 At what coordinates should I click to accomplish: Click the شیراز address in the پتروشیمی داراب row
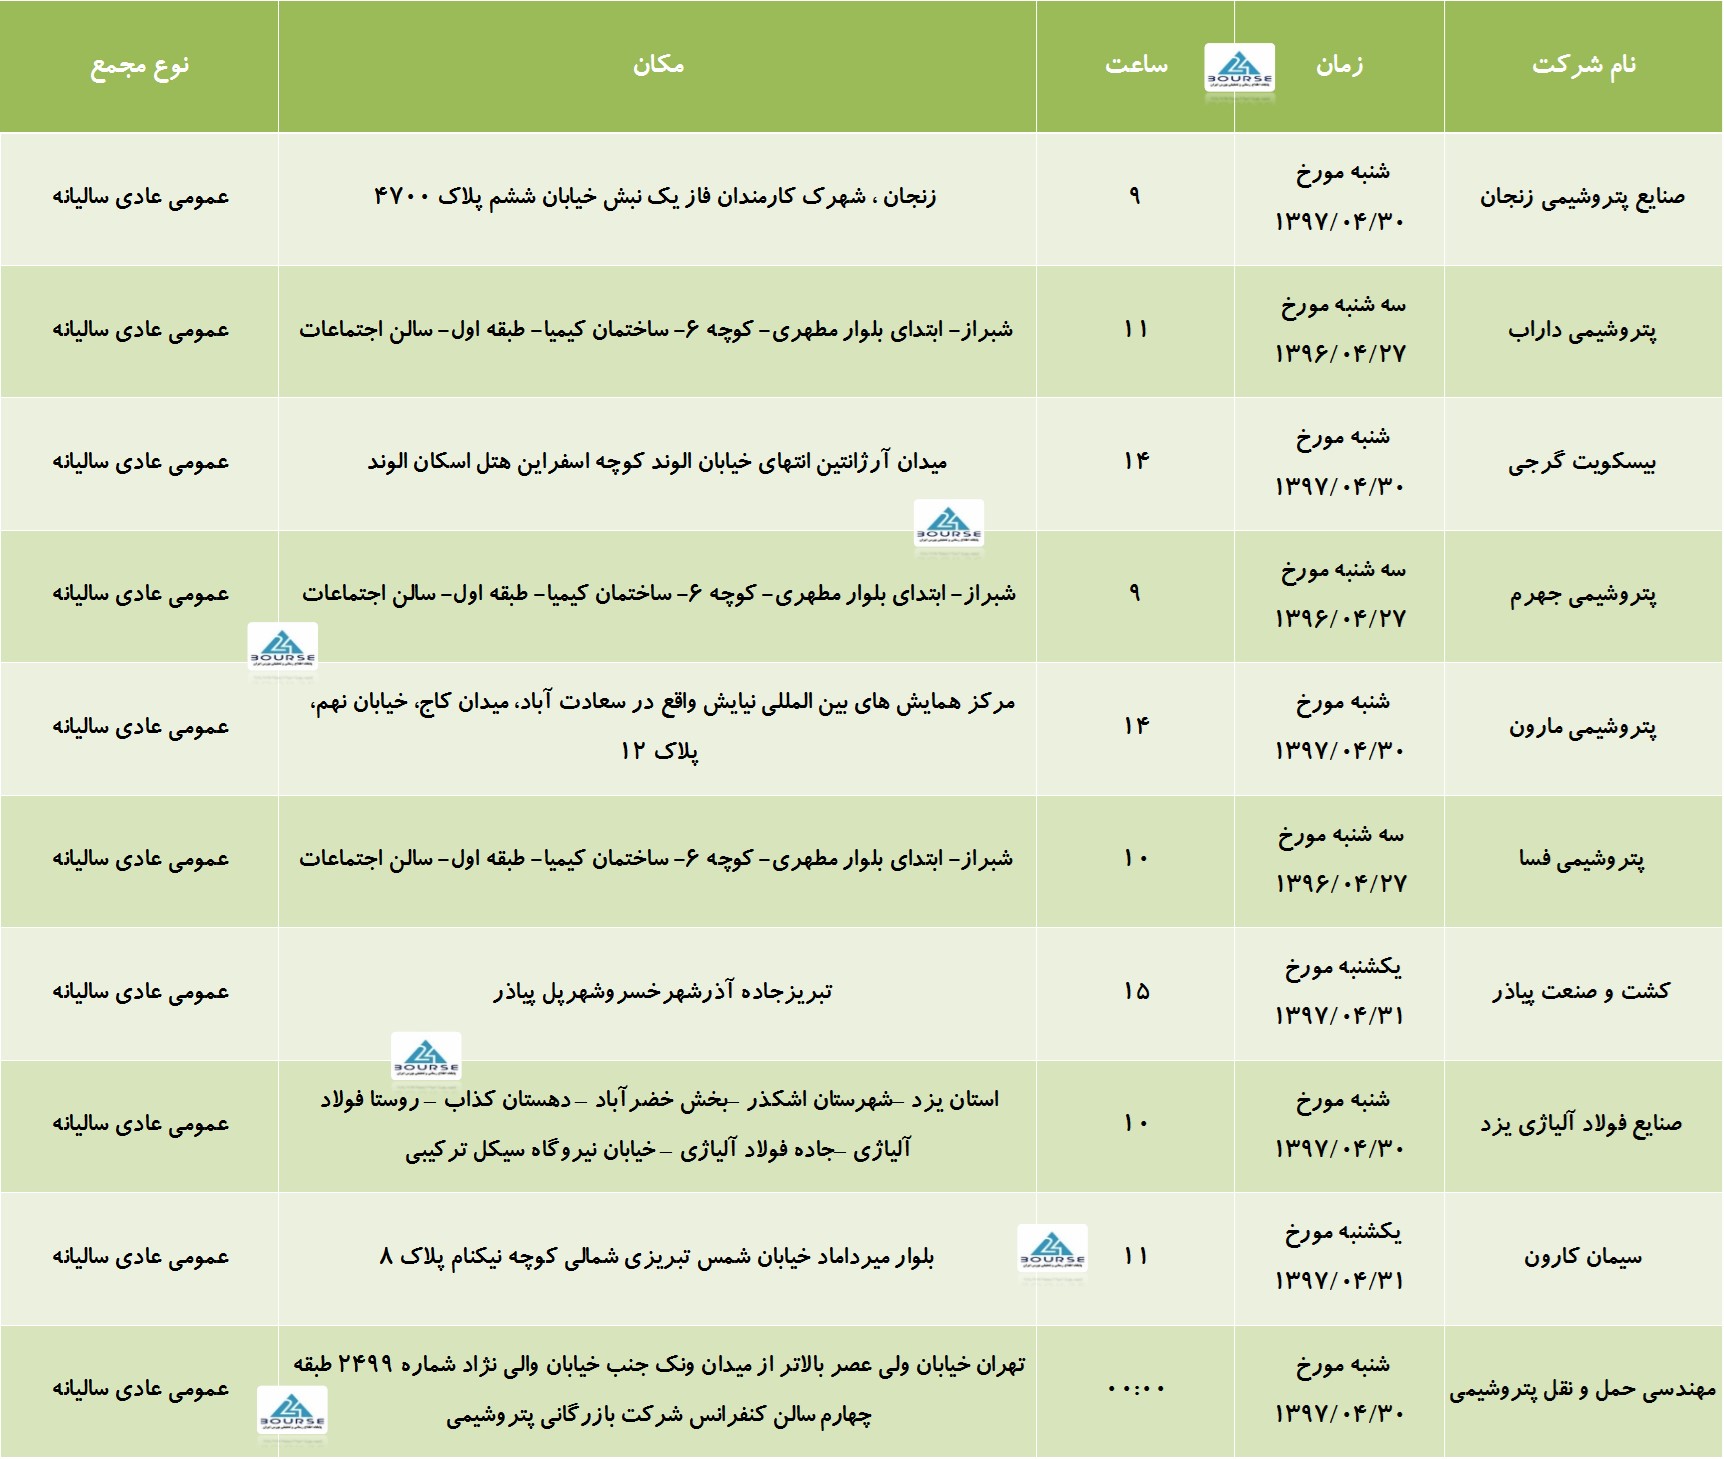pos(656,330)
